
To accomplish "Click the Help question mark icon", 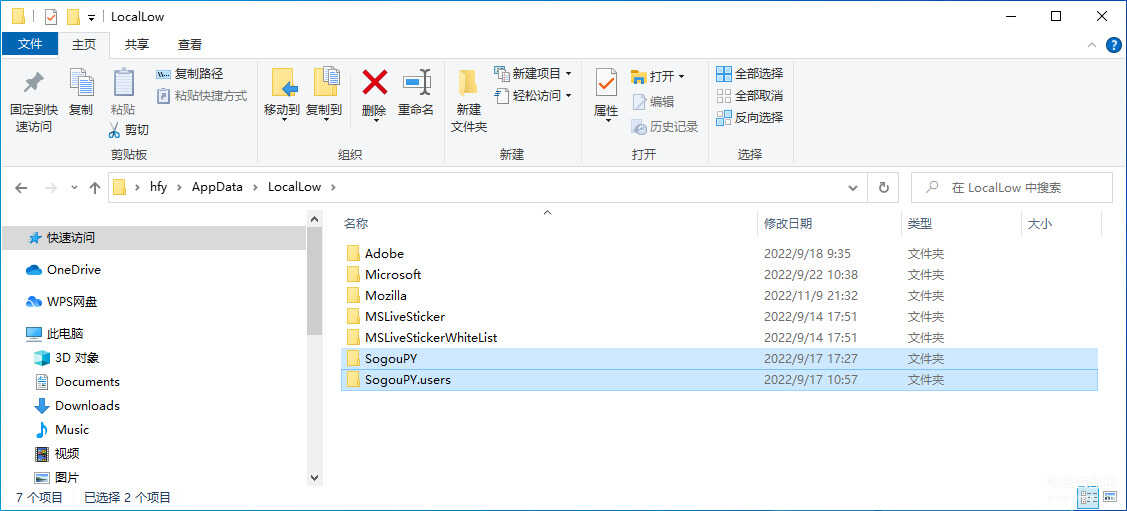I will [1113, 45].
